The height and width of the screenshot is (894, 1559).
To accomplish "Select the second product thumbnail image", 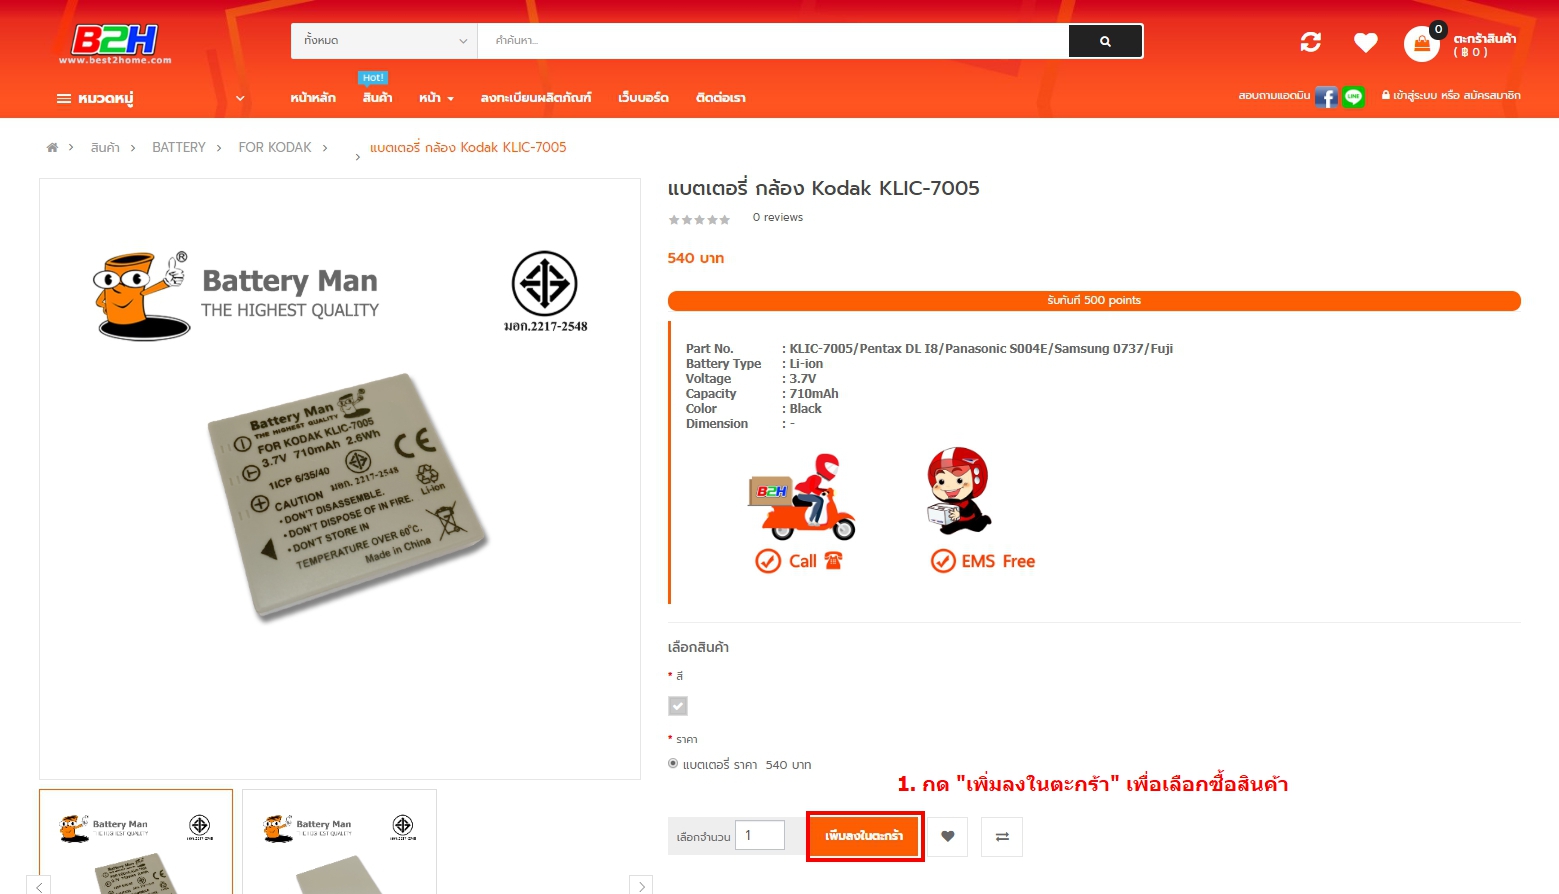I will (x=339, y=841).
